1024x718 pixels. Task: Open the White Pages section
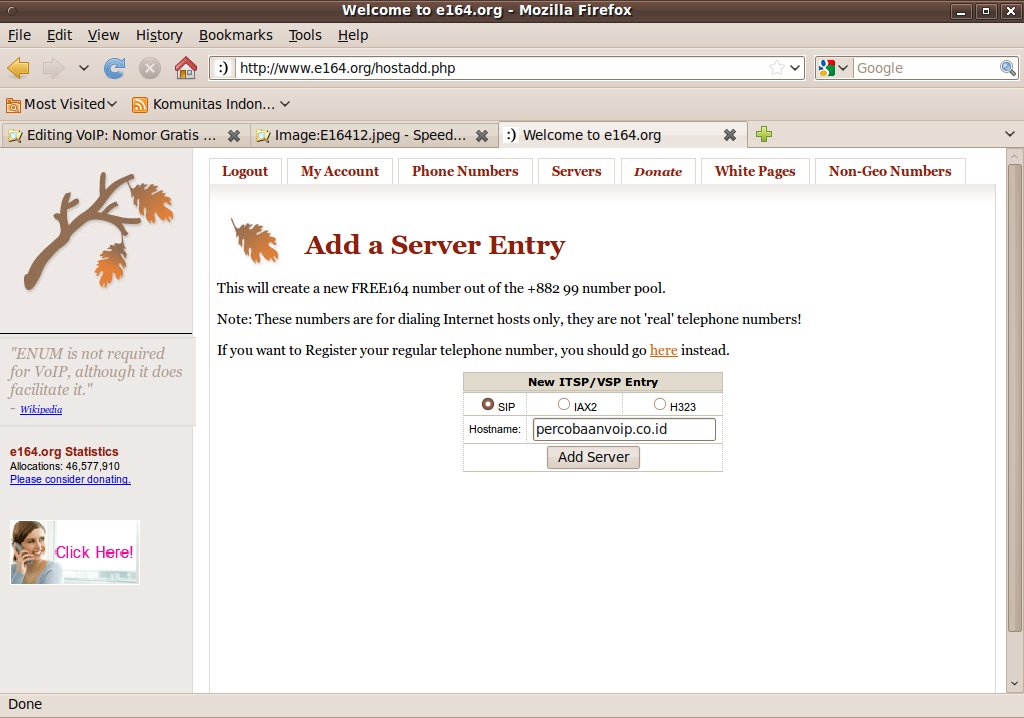coord(755,171)
